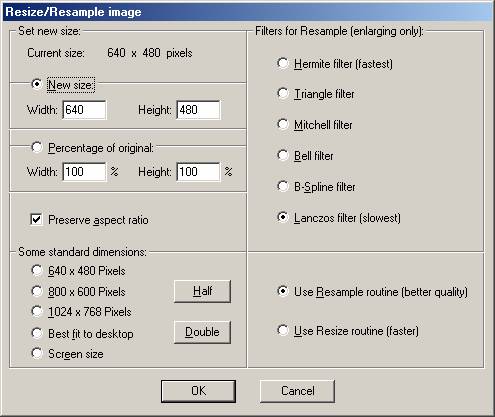Focus the percentage Height input box
The height and width of the screenshot is (417, 495).
(198, 172)
